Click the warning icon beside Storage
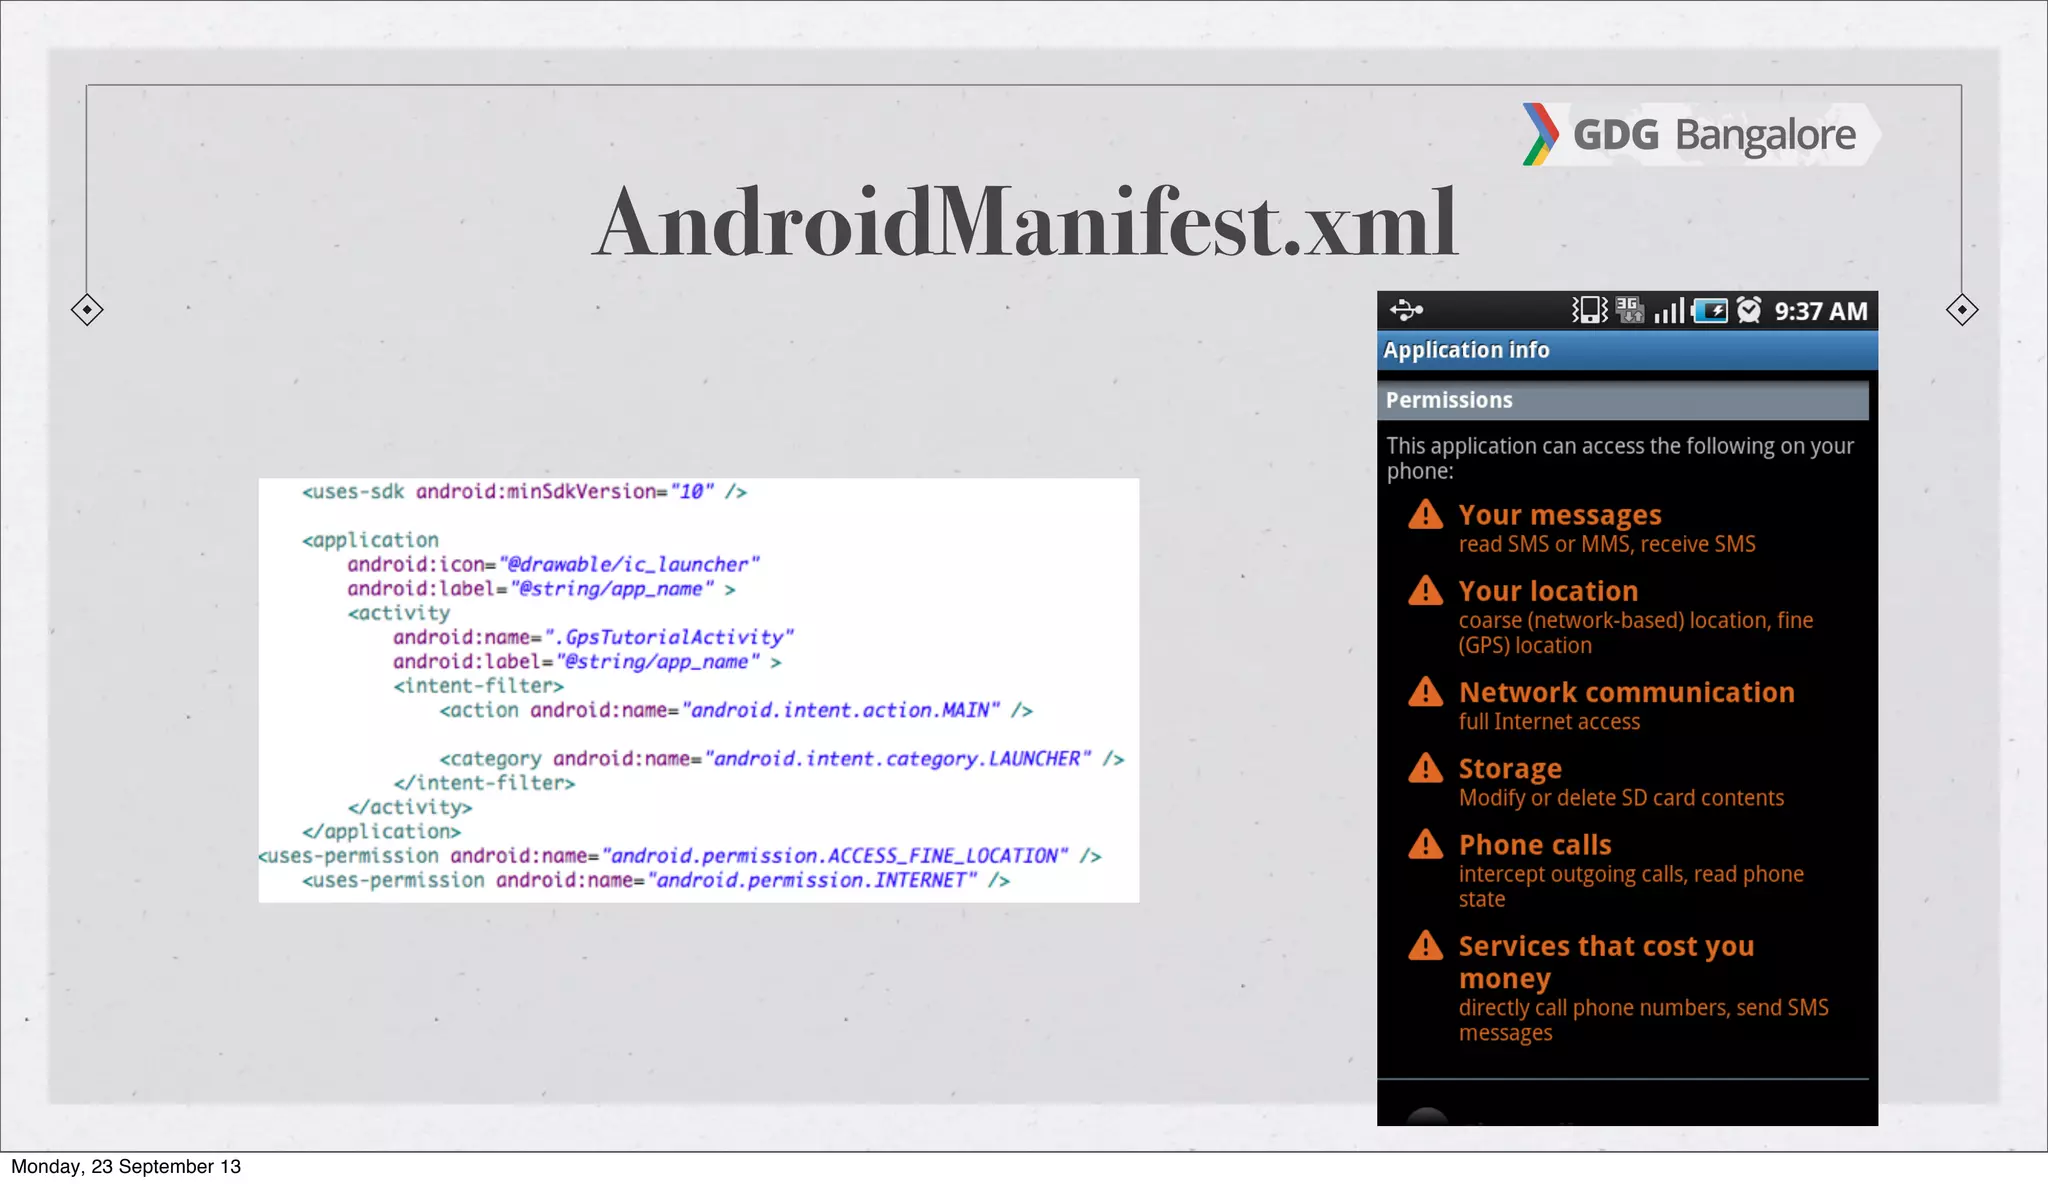Viewport: 2048px width, 1184px height. click(1425, 769)
